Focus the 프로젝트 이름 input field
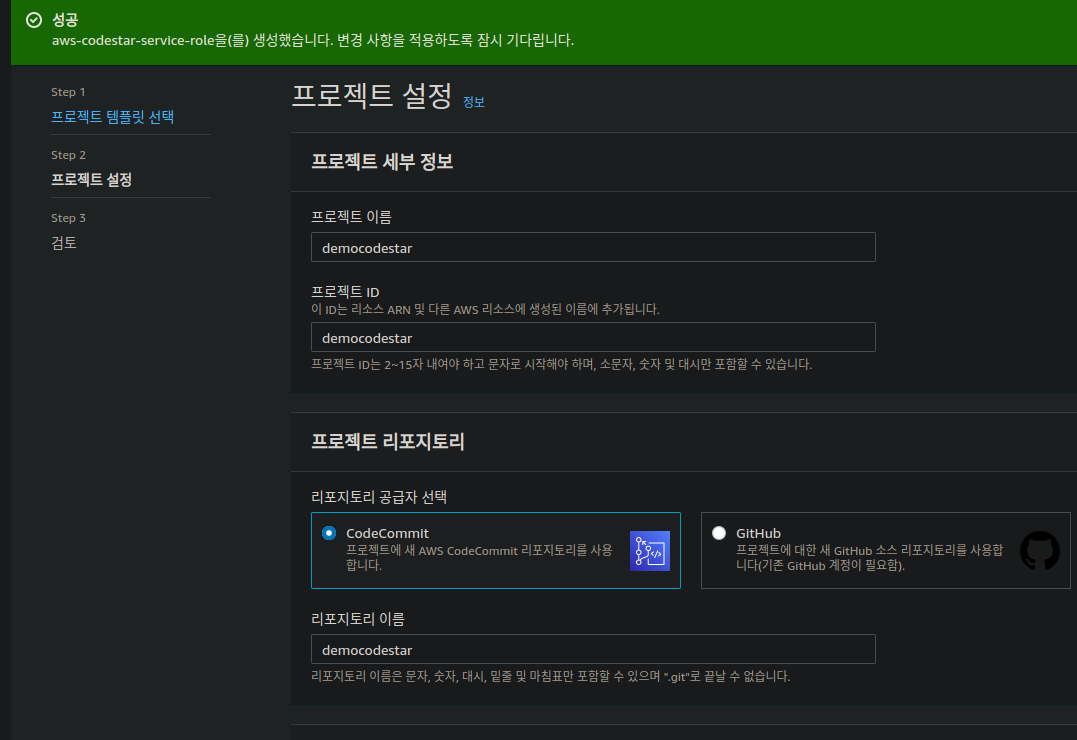The width and height of the screenshot is (1077, 740). point(593,247)
